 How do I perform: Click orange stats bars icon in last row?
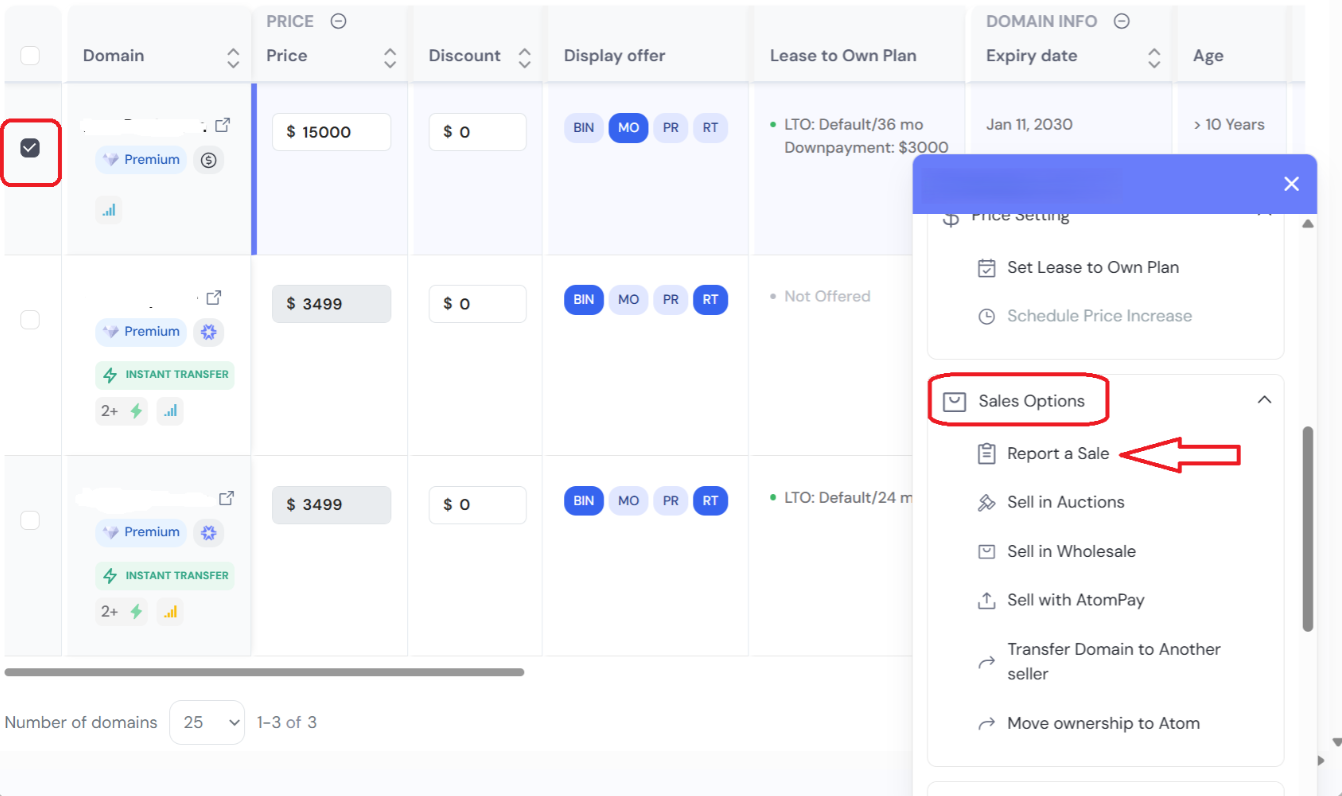(x=170, y=611)
